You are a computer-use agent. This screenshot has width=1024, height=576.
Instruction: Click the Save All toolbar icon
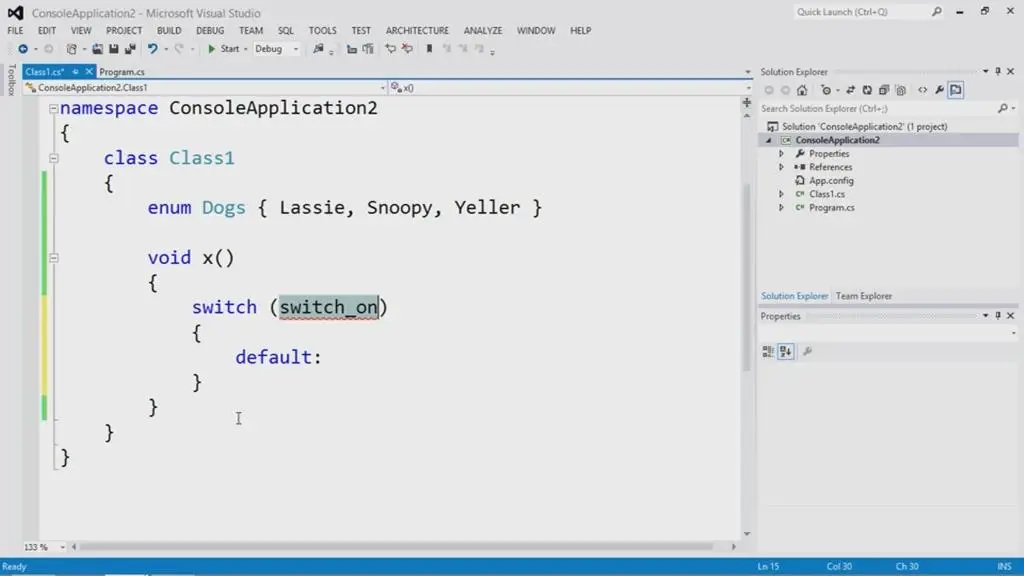[130, 49]
